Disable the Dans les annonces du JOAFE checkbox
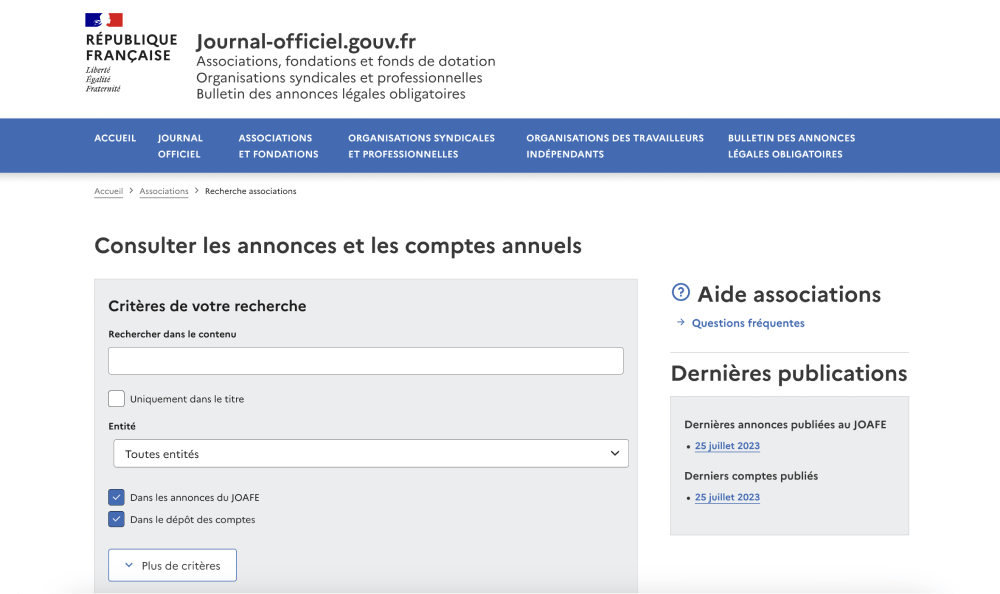 (116, 496)
